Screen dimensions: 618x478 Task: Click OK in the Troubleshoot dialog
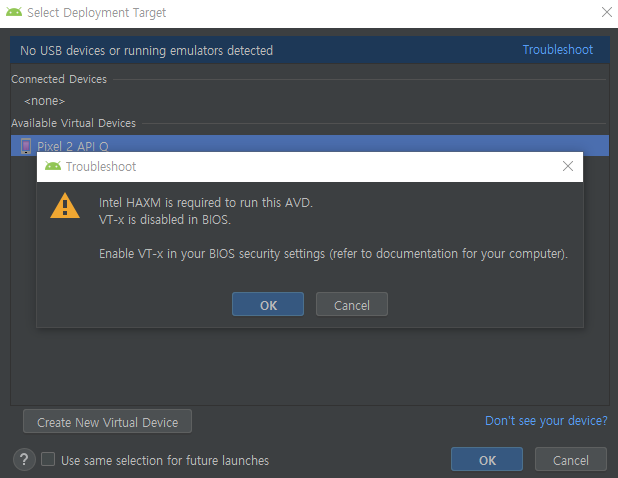(268, 304)
